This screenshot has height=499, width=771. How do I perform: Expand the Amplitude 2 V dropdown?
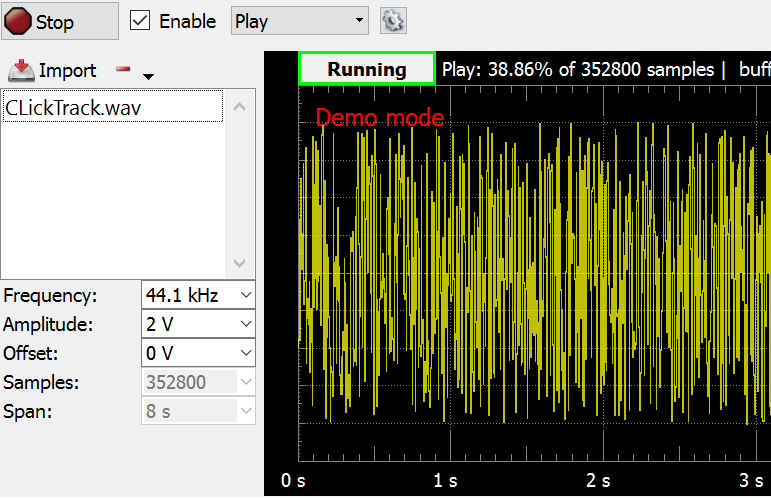coord(199,324)
